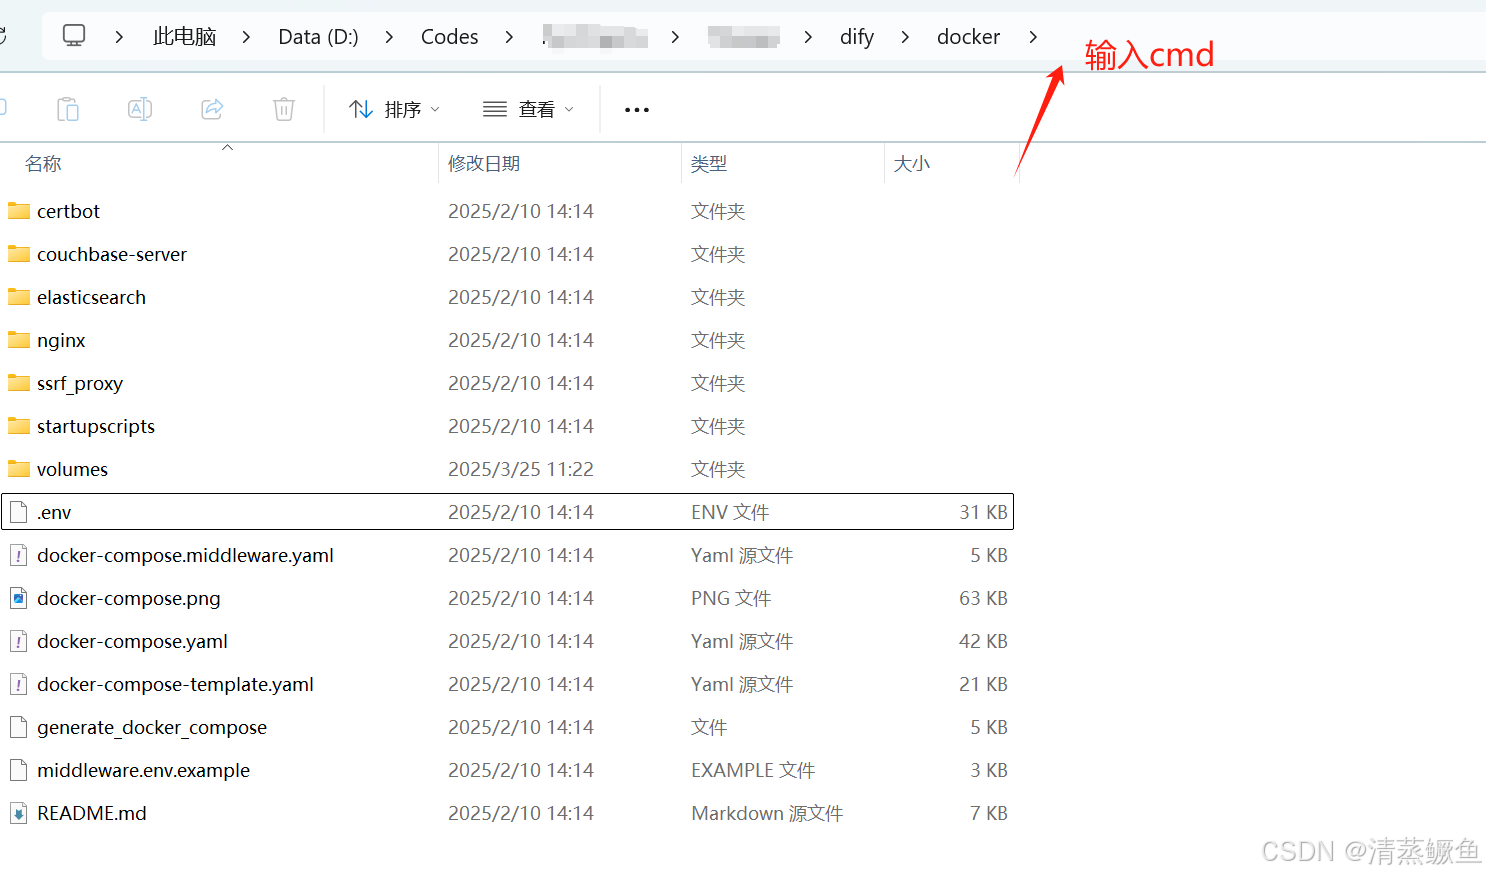Sort files by 修改日期 column header
Screen dimensions: 1486x877
click(484, 163)
